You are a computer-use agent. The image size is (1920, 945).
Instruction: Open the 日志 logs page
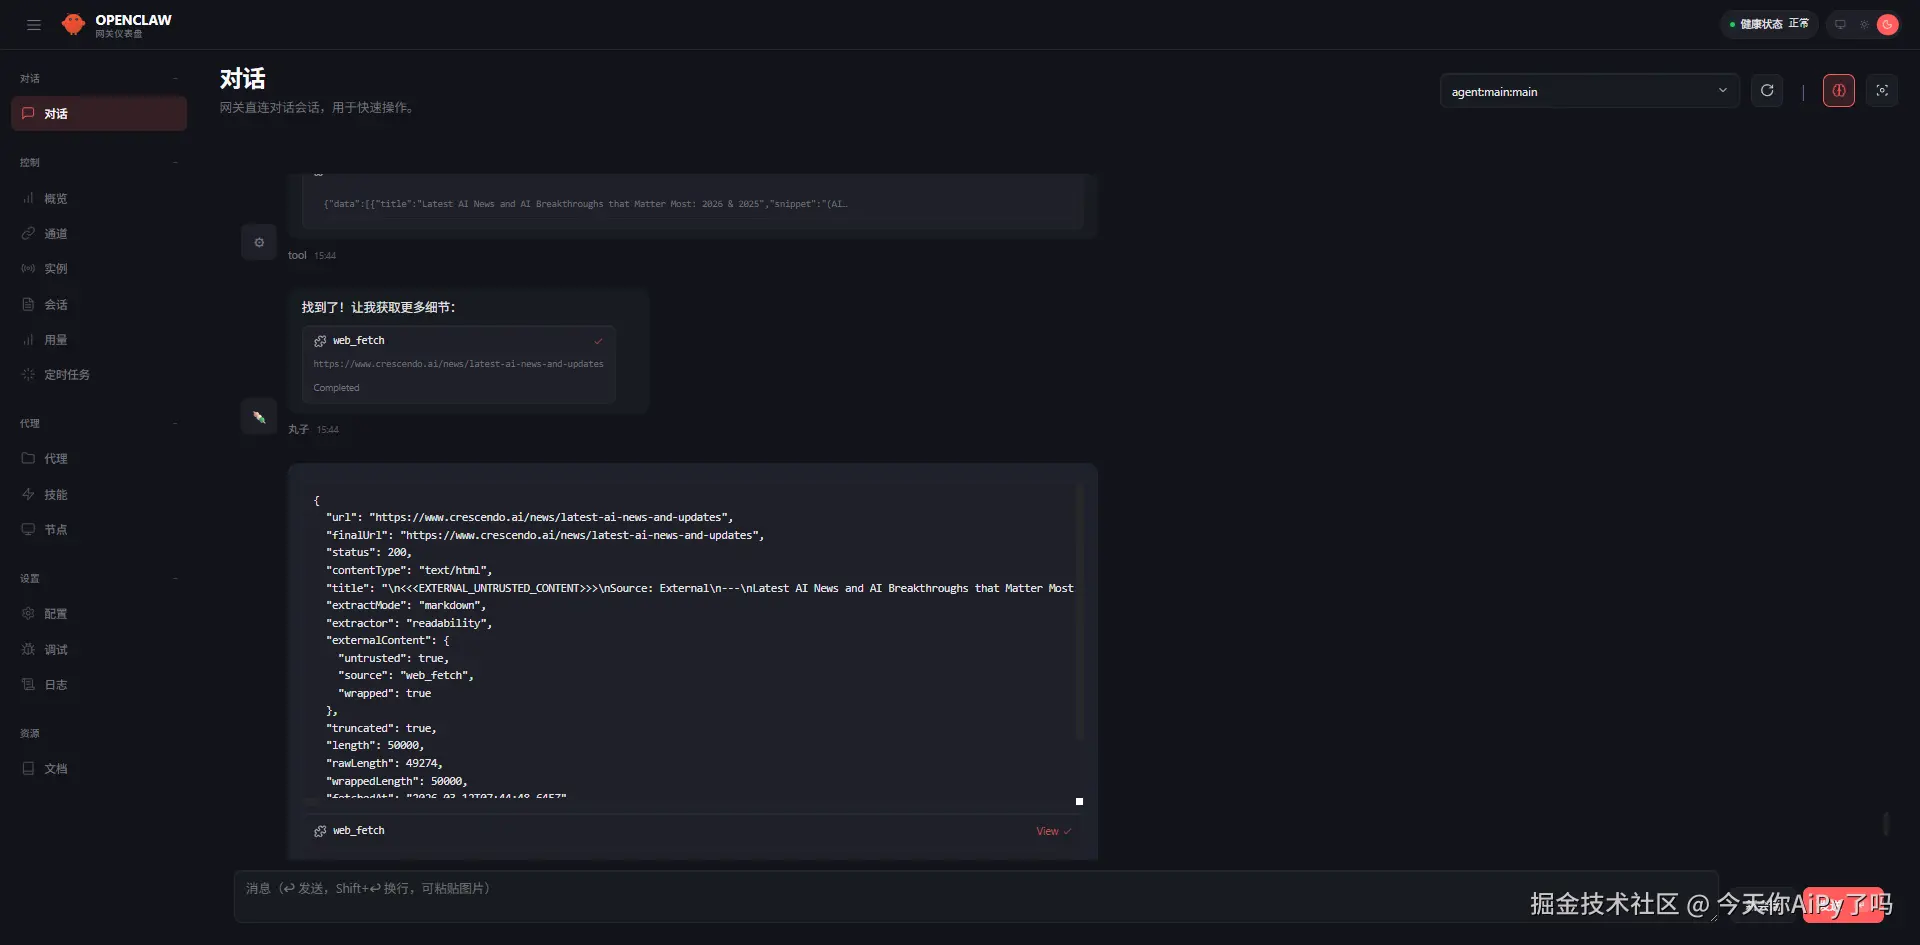click(x=56, y=685)
